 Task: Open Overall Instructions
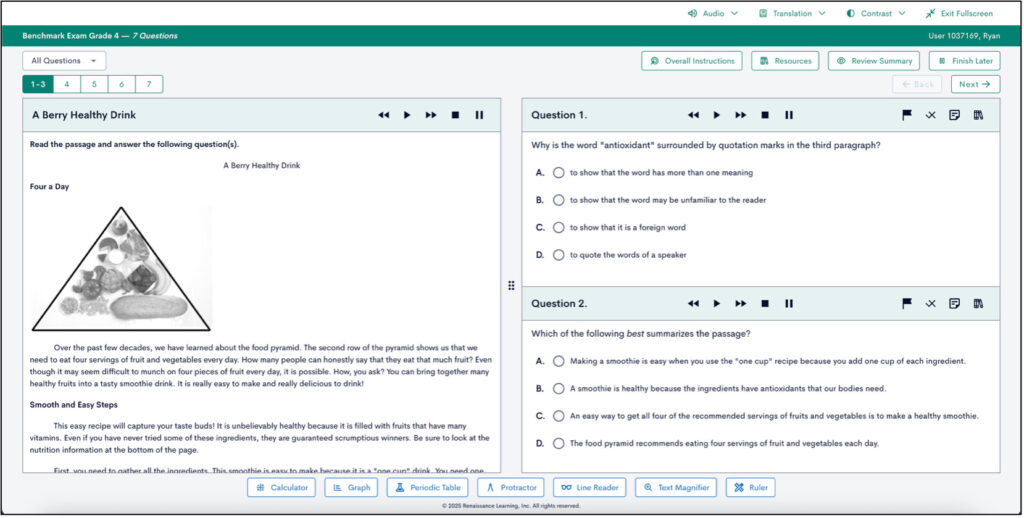click(692, 61)
